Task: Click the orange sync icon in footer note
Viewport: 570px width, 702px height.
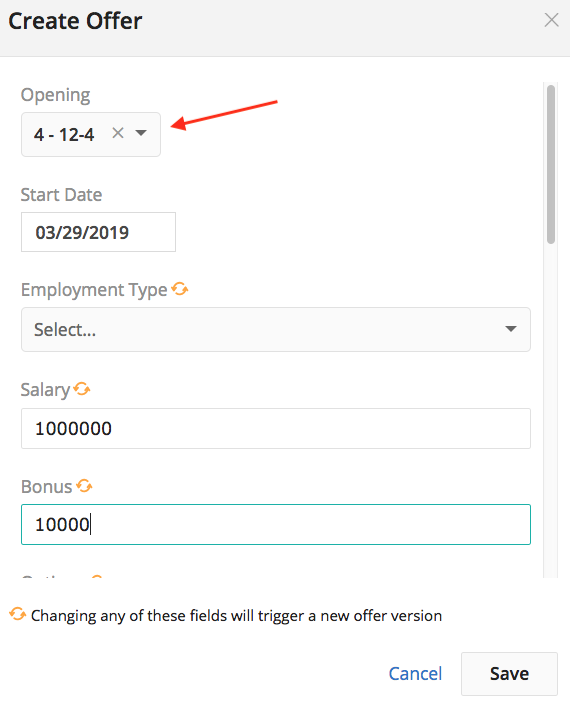Action: click(17, 614)
